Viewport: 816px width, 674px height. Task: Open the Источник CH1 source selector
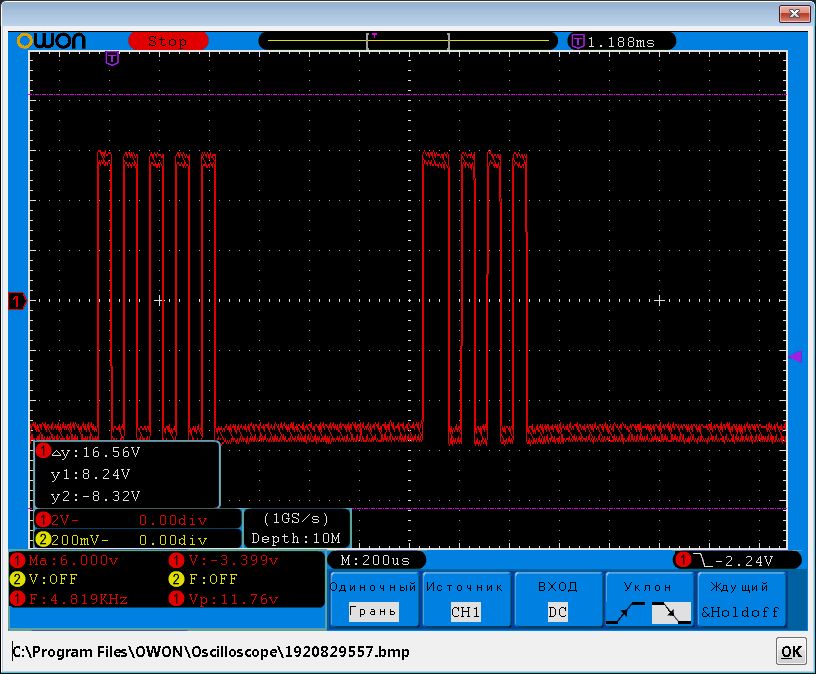click(464, 600)
